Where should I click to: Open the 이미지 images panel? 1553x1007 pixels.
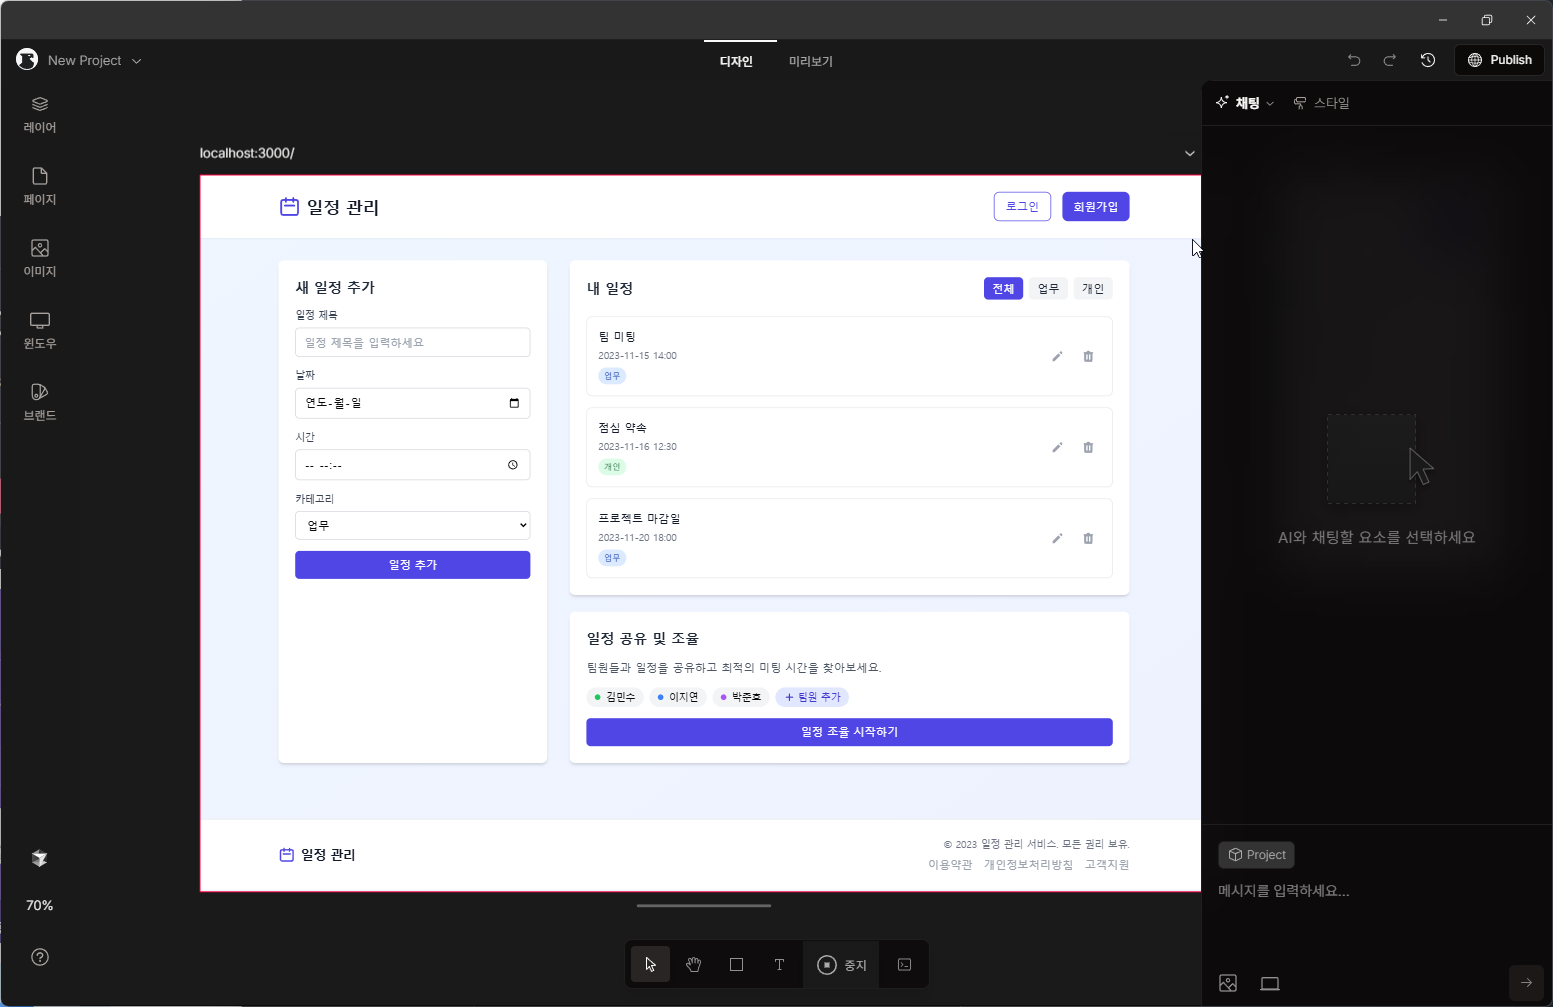40,259
